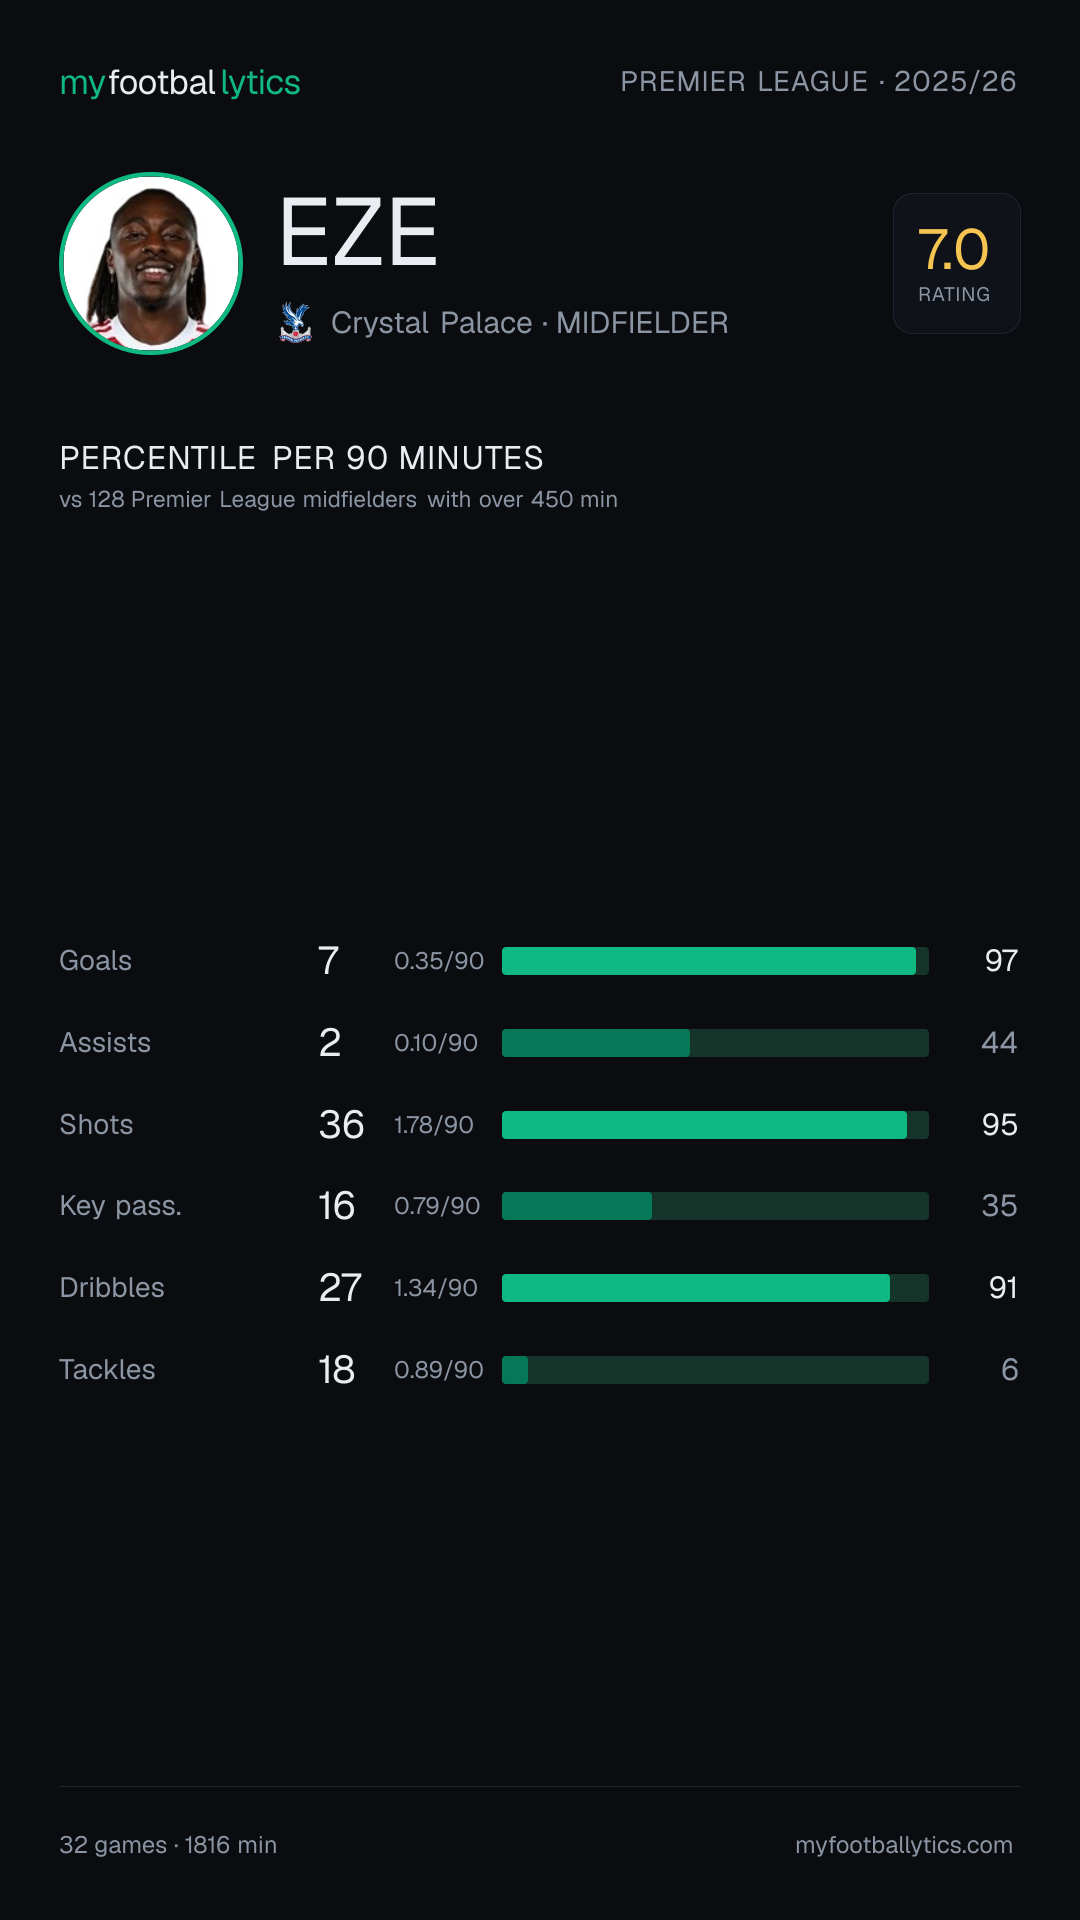The height and width of the screenshot is (1920, 1080).
Task: Open Eze's player photo
Action: point(151,263)
